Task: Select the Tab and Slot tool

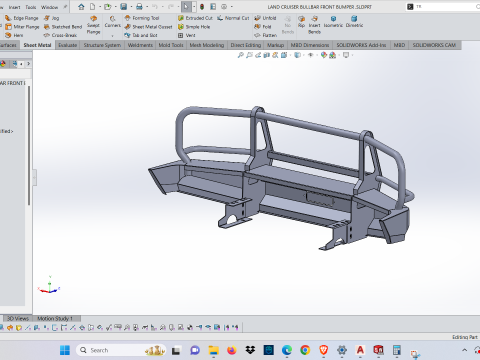Action: tap(141, 35)
